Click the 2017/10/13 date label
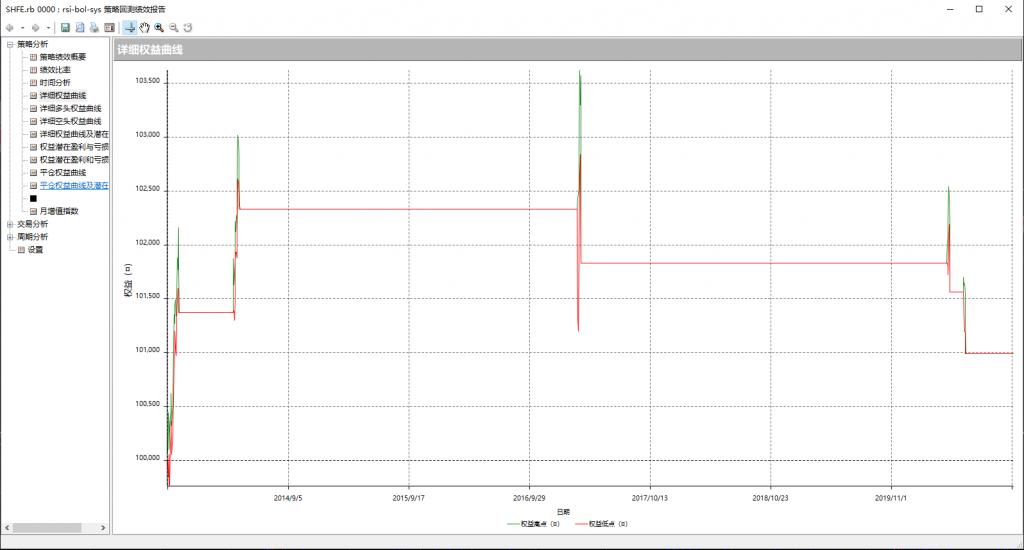This screenshot has width=1024, height=550. point(650,498)
